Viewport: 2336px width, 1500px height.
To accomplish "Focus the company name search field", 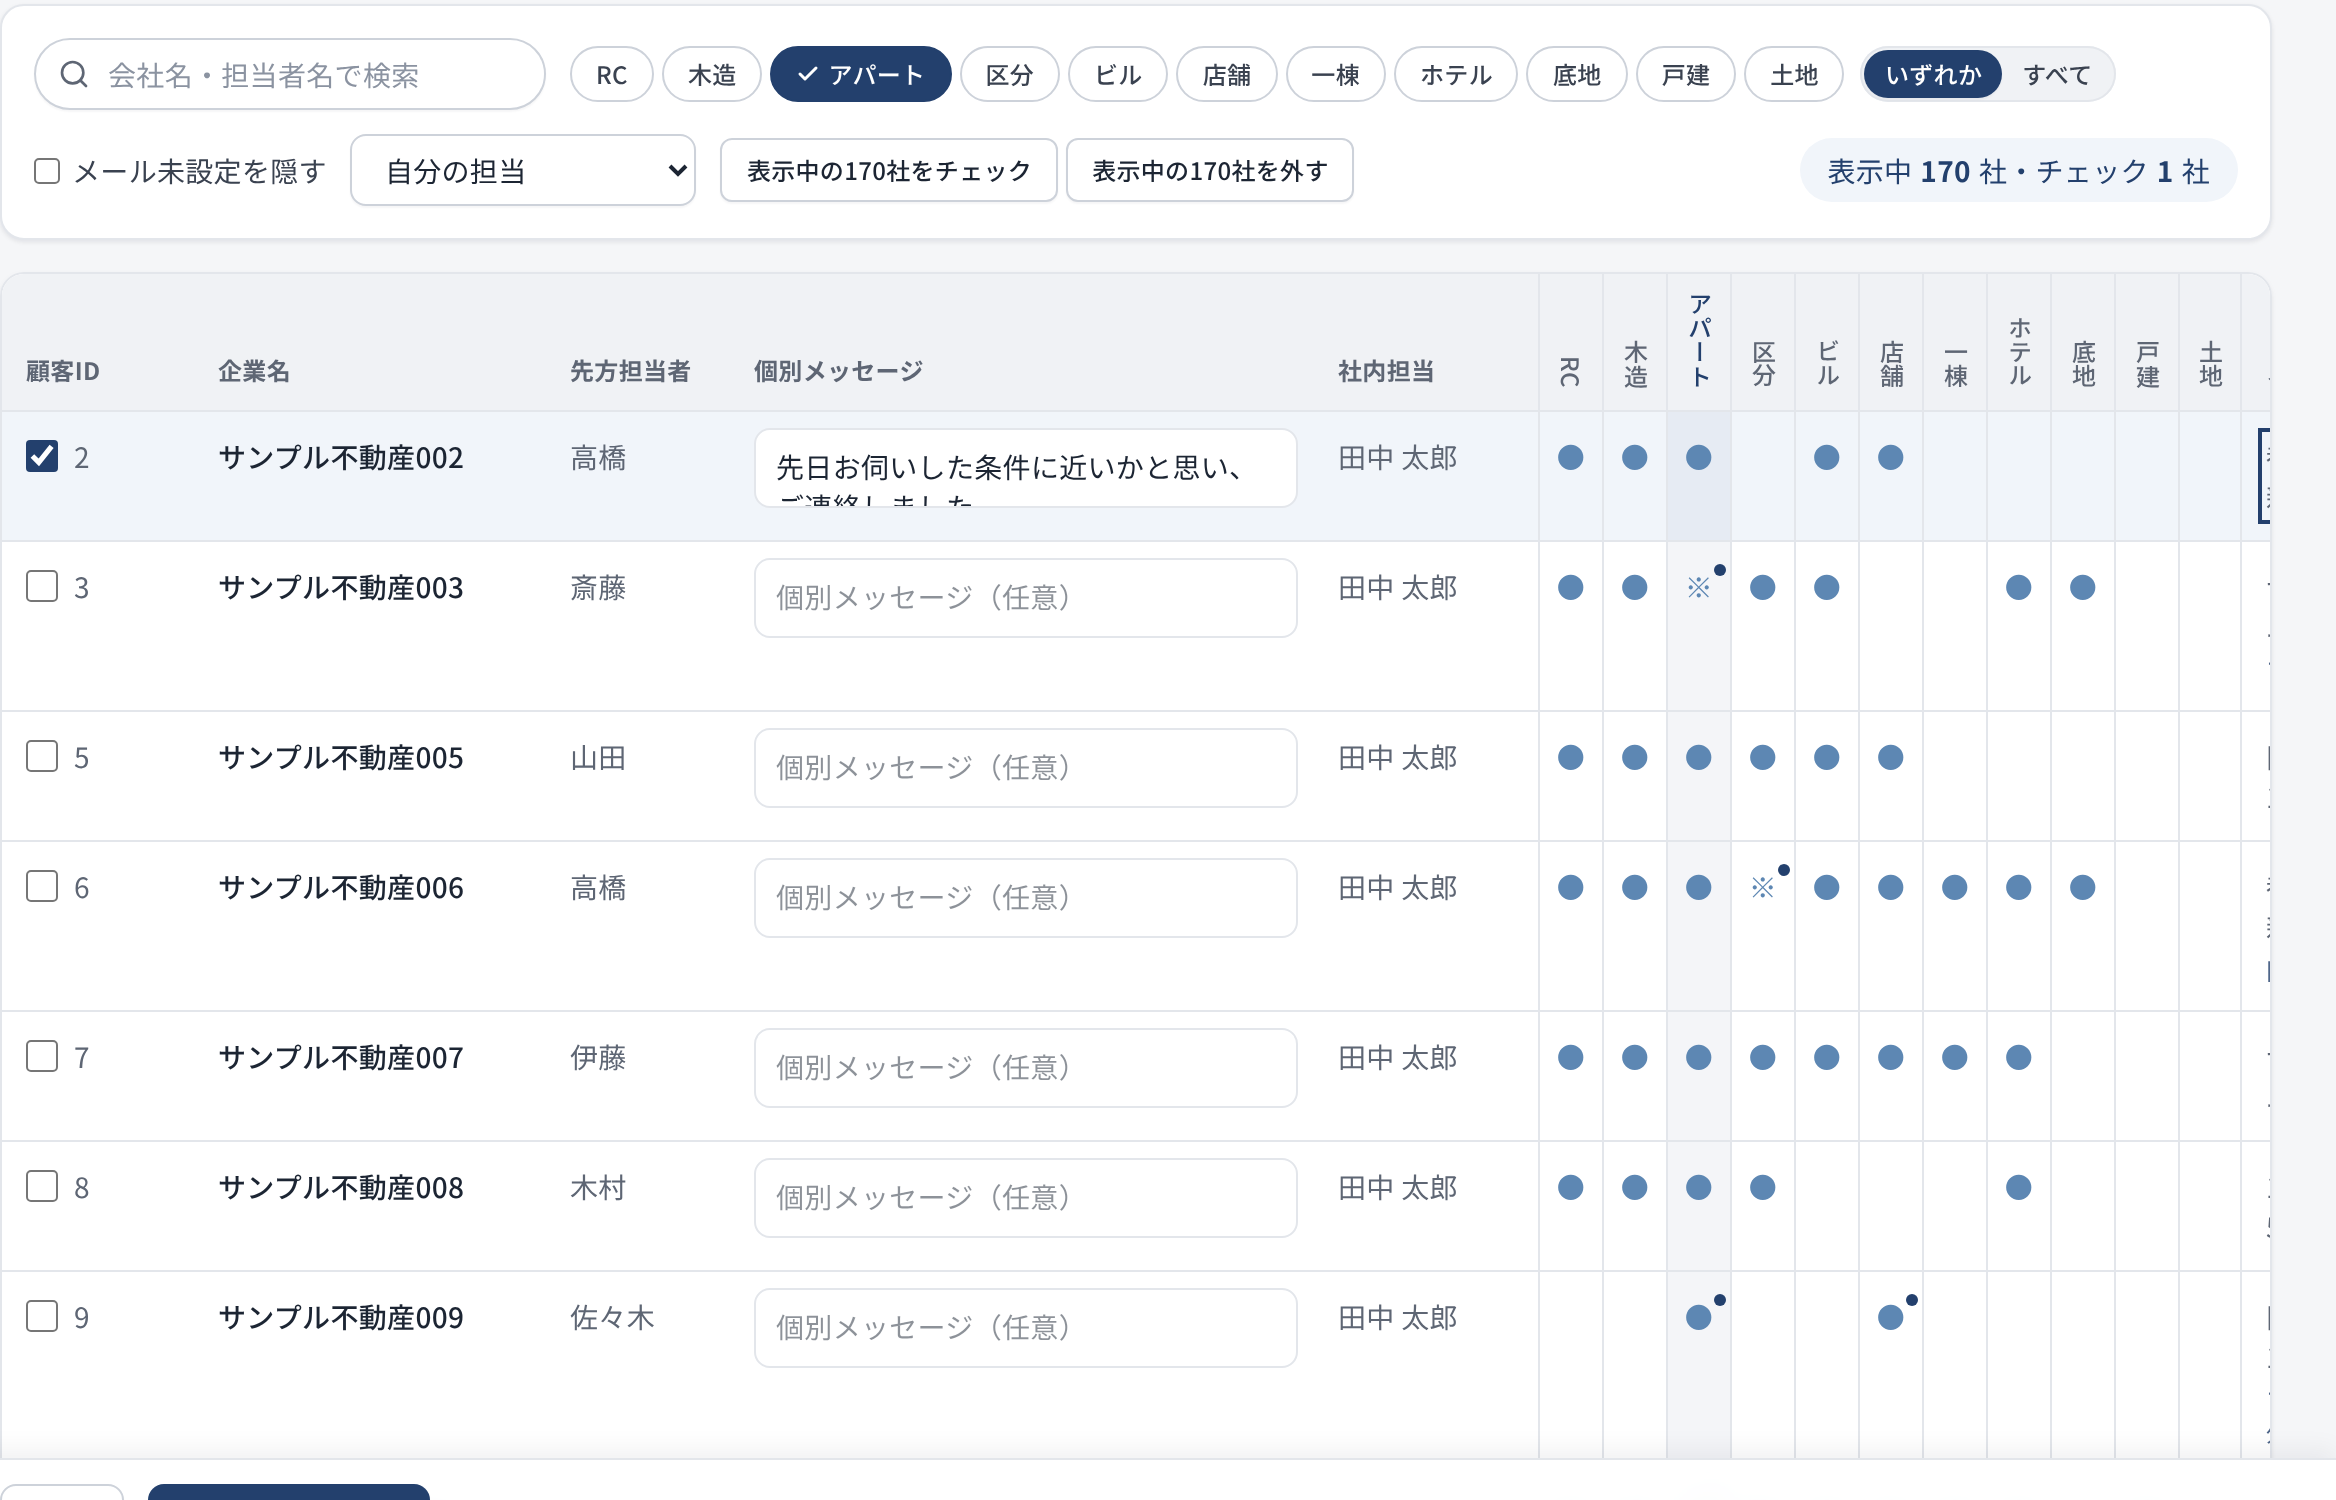I will pyautogui.click(x=290, y=75).
